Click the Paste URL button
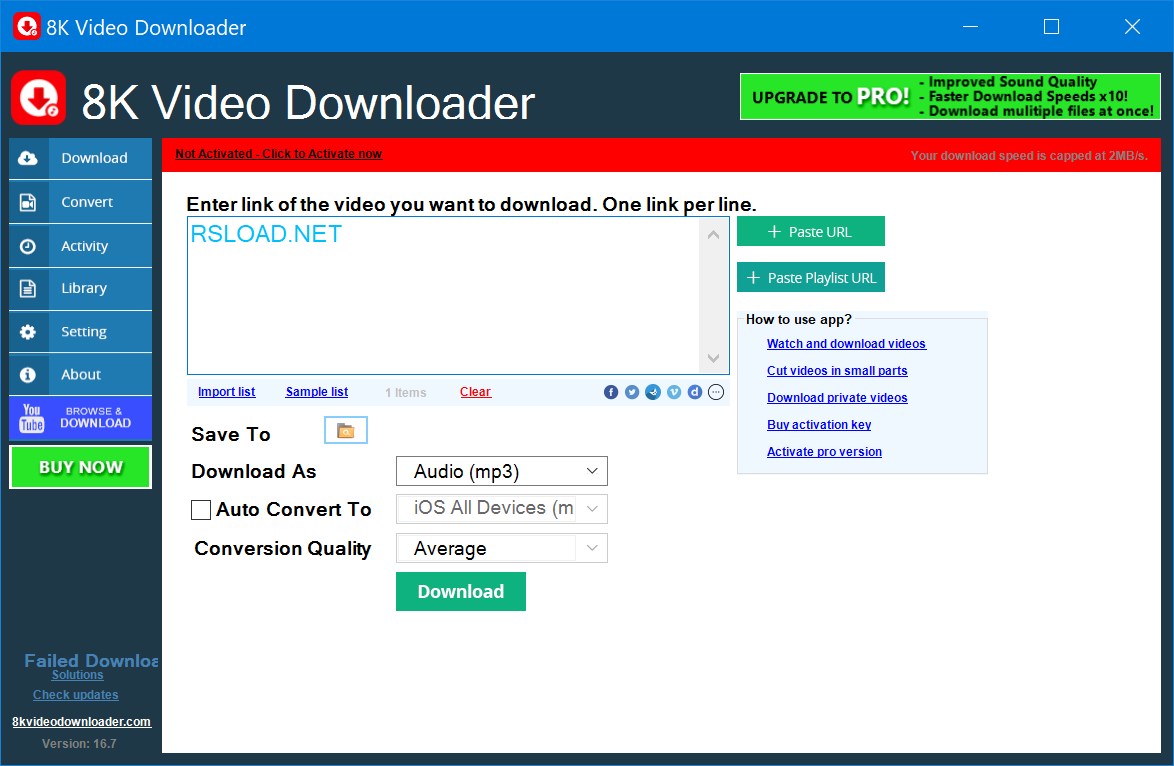The image size is (1174, 766). click(811, 231)
